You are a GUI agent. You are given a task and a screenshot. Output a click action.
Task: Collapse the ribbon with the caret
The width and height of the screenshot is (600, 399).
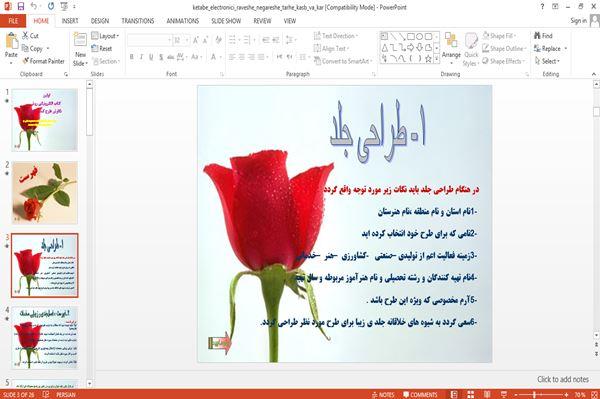pyautogui.click(x=593, y=74)
